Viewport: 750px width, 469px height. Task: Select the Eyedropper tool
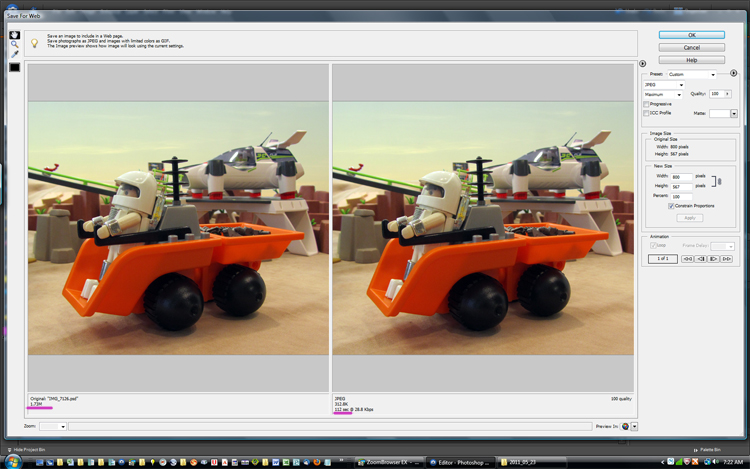click(14, 55)
